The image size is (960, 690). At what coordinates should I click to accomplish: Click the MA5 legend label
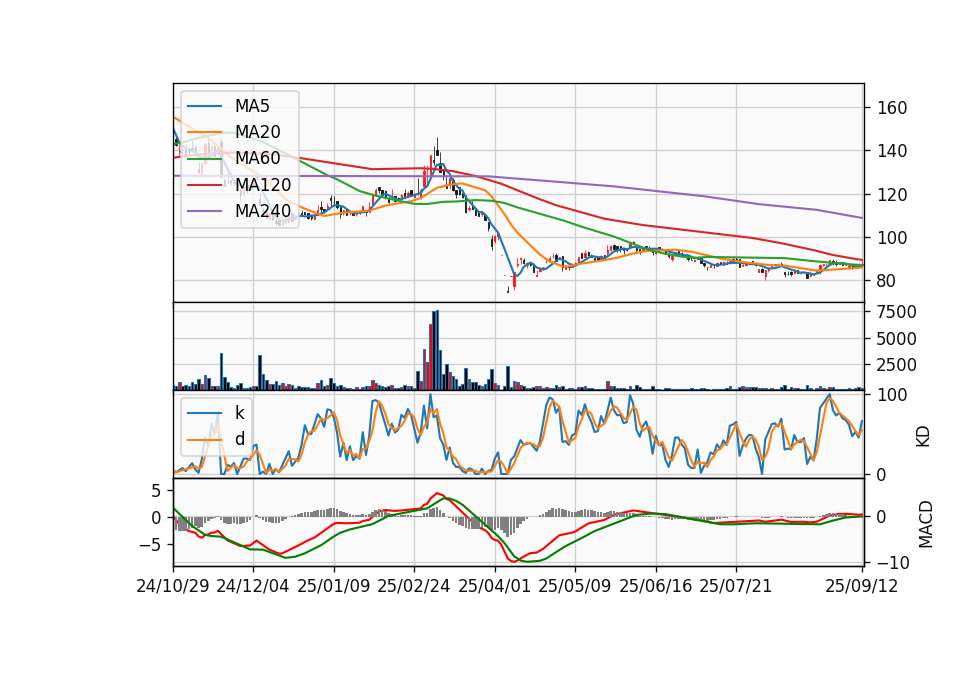click(252, 106)
